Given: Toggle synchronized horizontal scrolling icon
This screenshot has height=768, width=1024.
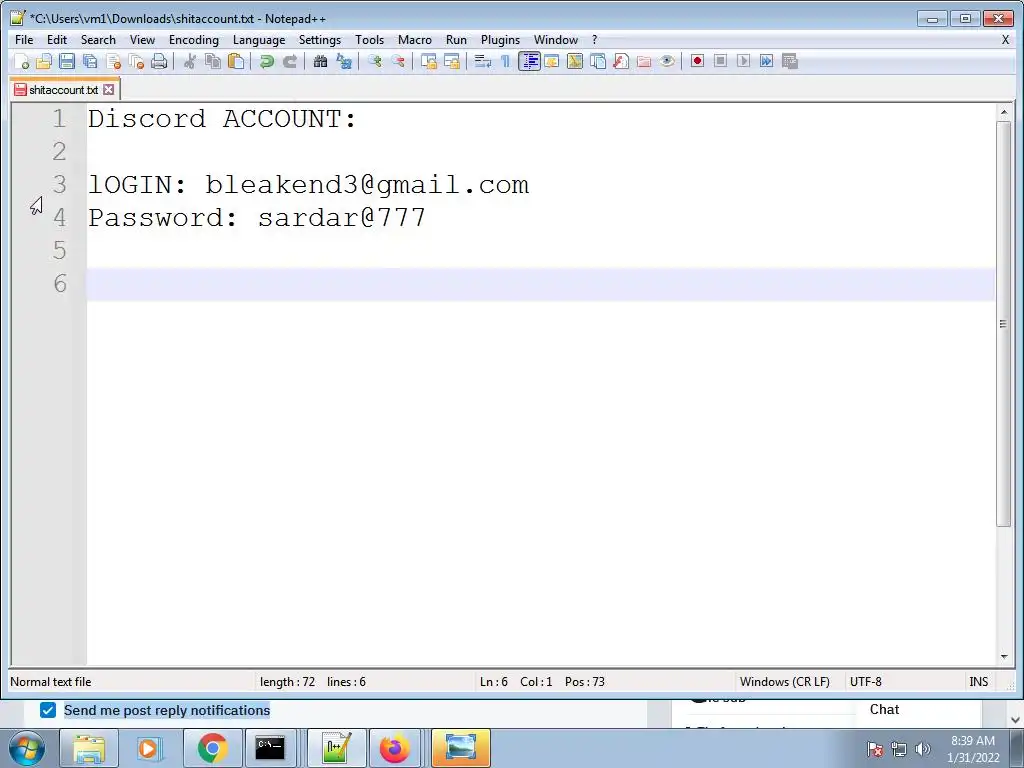Looking at the screenshot, I should 451,61.
